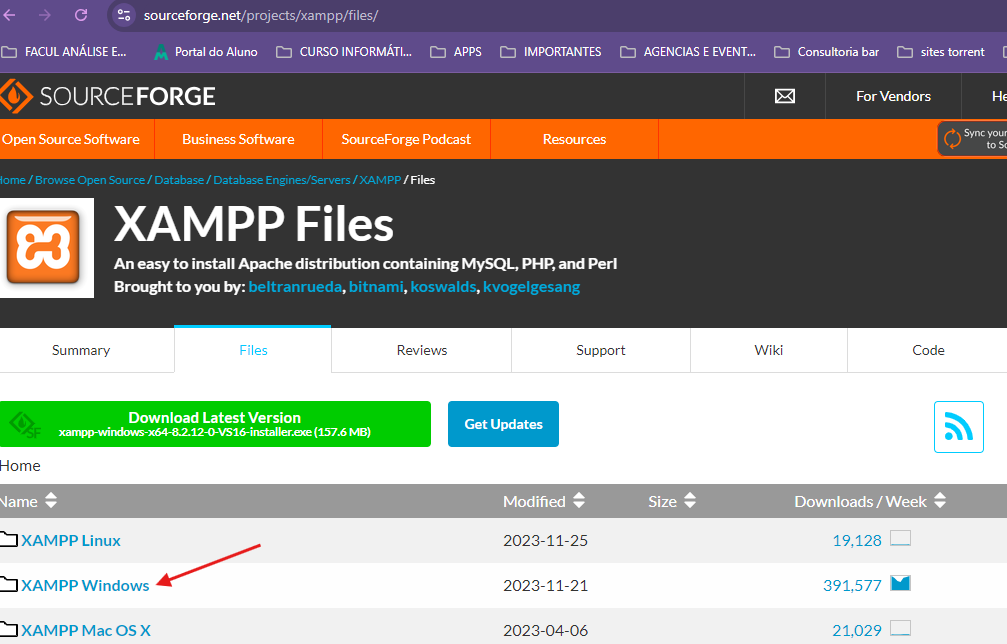
Task: Click XAMPP Linux downloads chart icon
Action: [x=900, y=539]
